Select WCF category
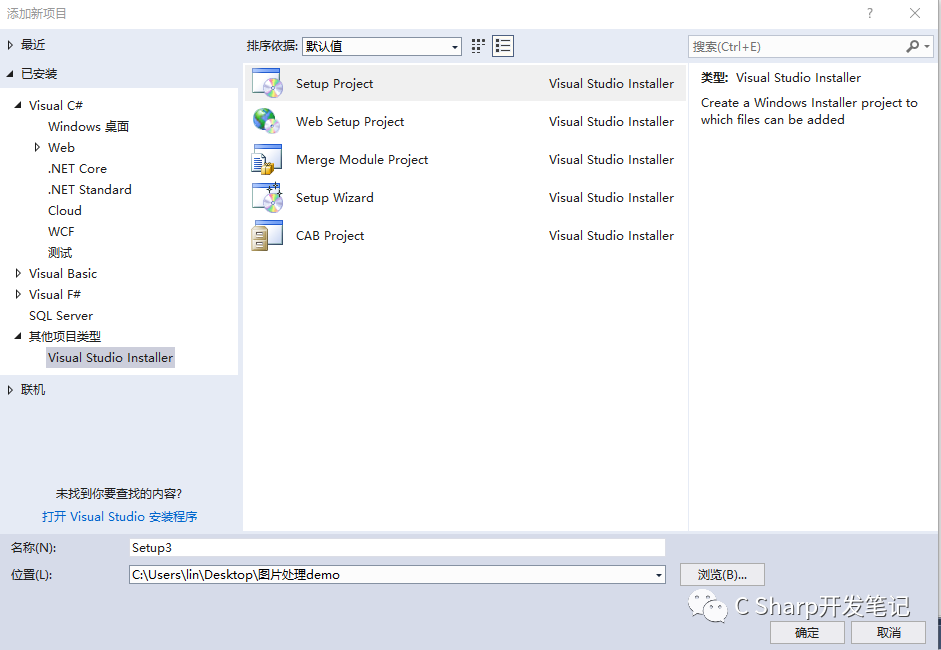Screen dimensions: 941x650 tap(61, 232)
